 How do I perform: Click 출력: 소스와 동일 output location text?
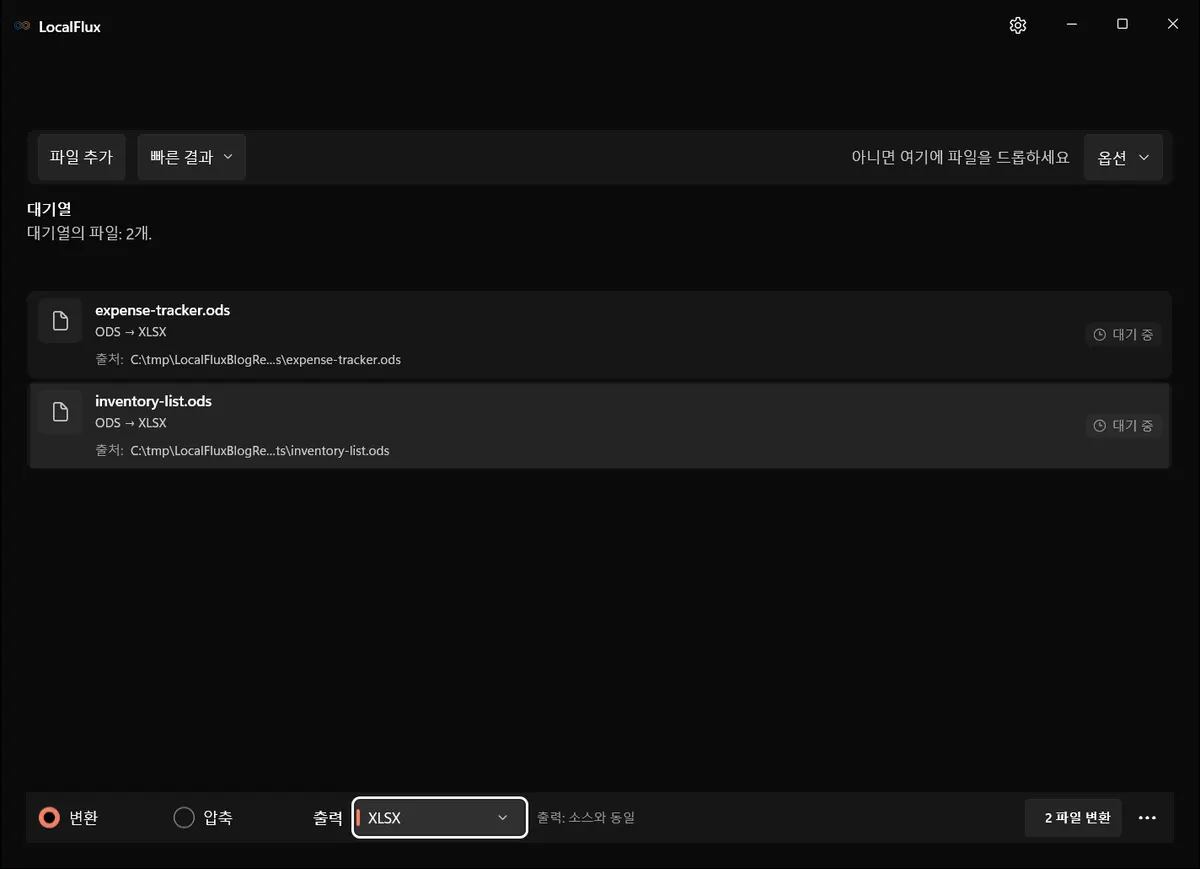pyautogui.click(x=586, y=818)
